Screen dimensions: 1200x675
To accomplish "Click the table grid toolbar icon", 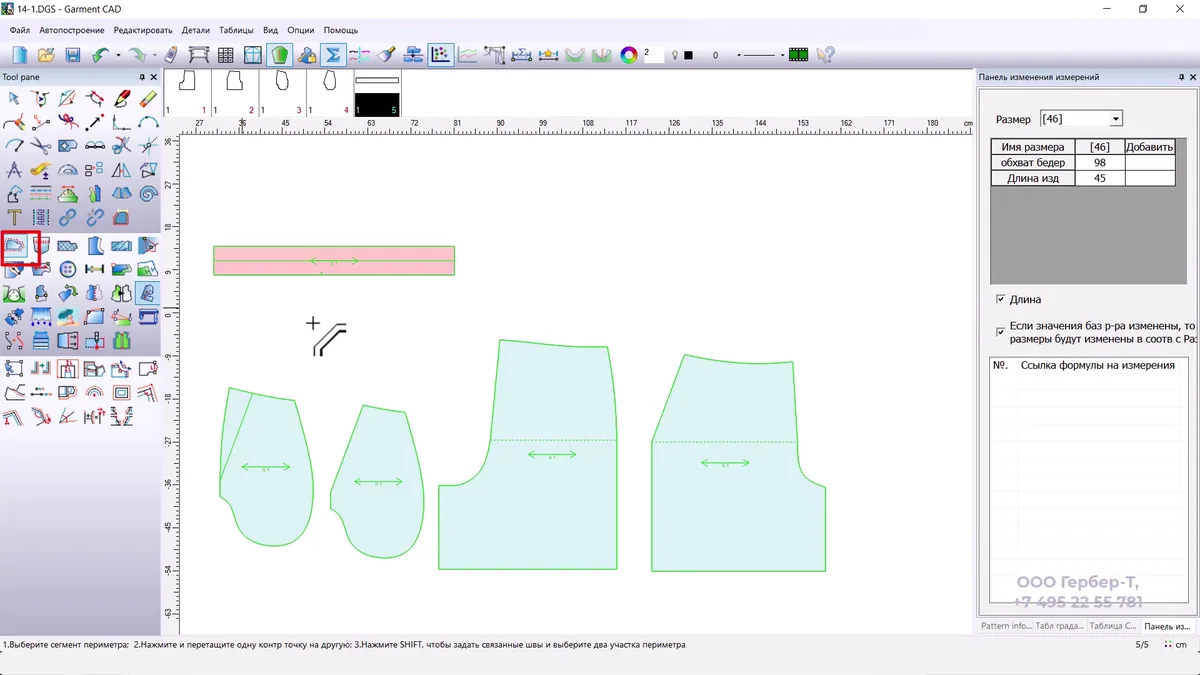I will (x=226, y=55).
